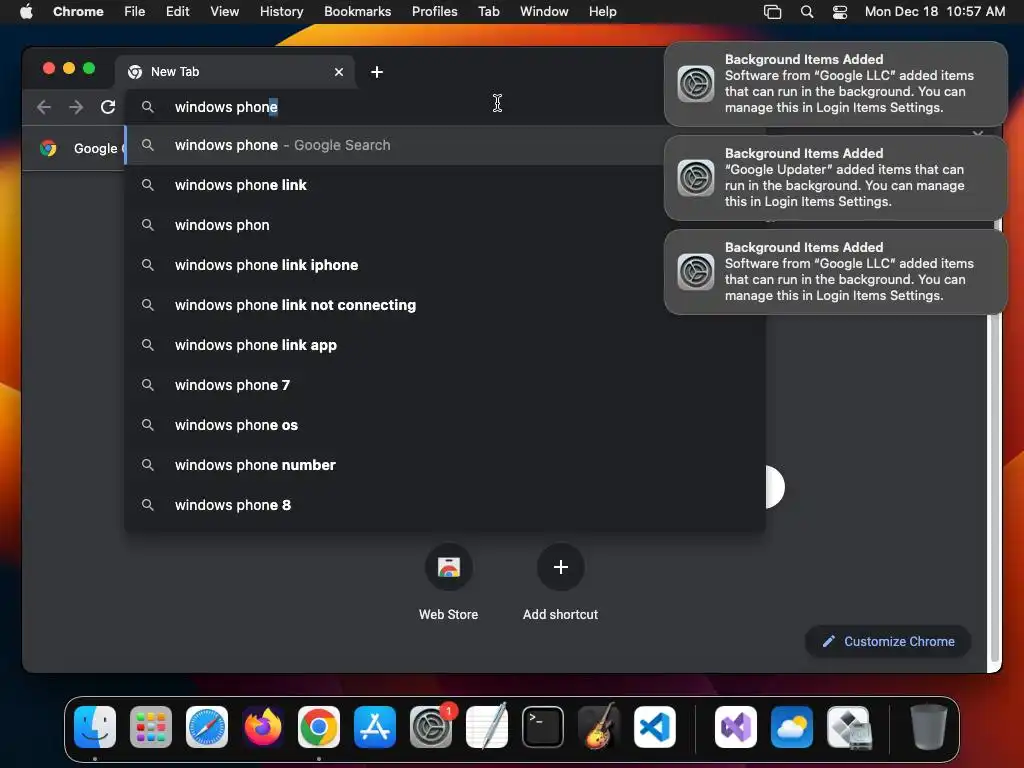Open Visual Studio Code from the Dock
Screen dimensions: 1024x768
click(x=655, y=727)
